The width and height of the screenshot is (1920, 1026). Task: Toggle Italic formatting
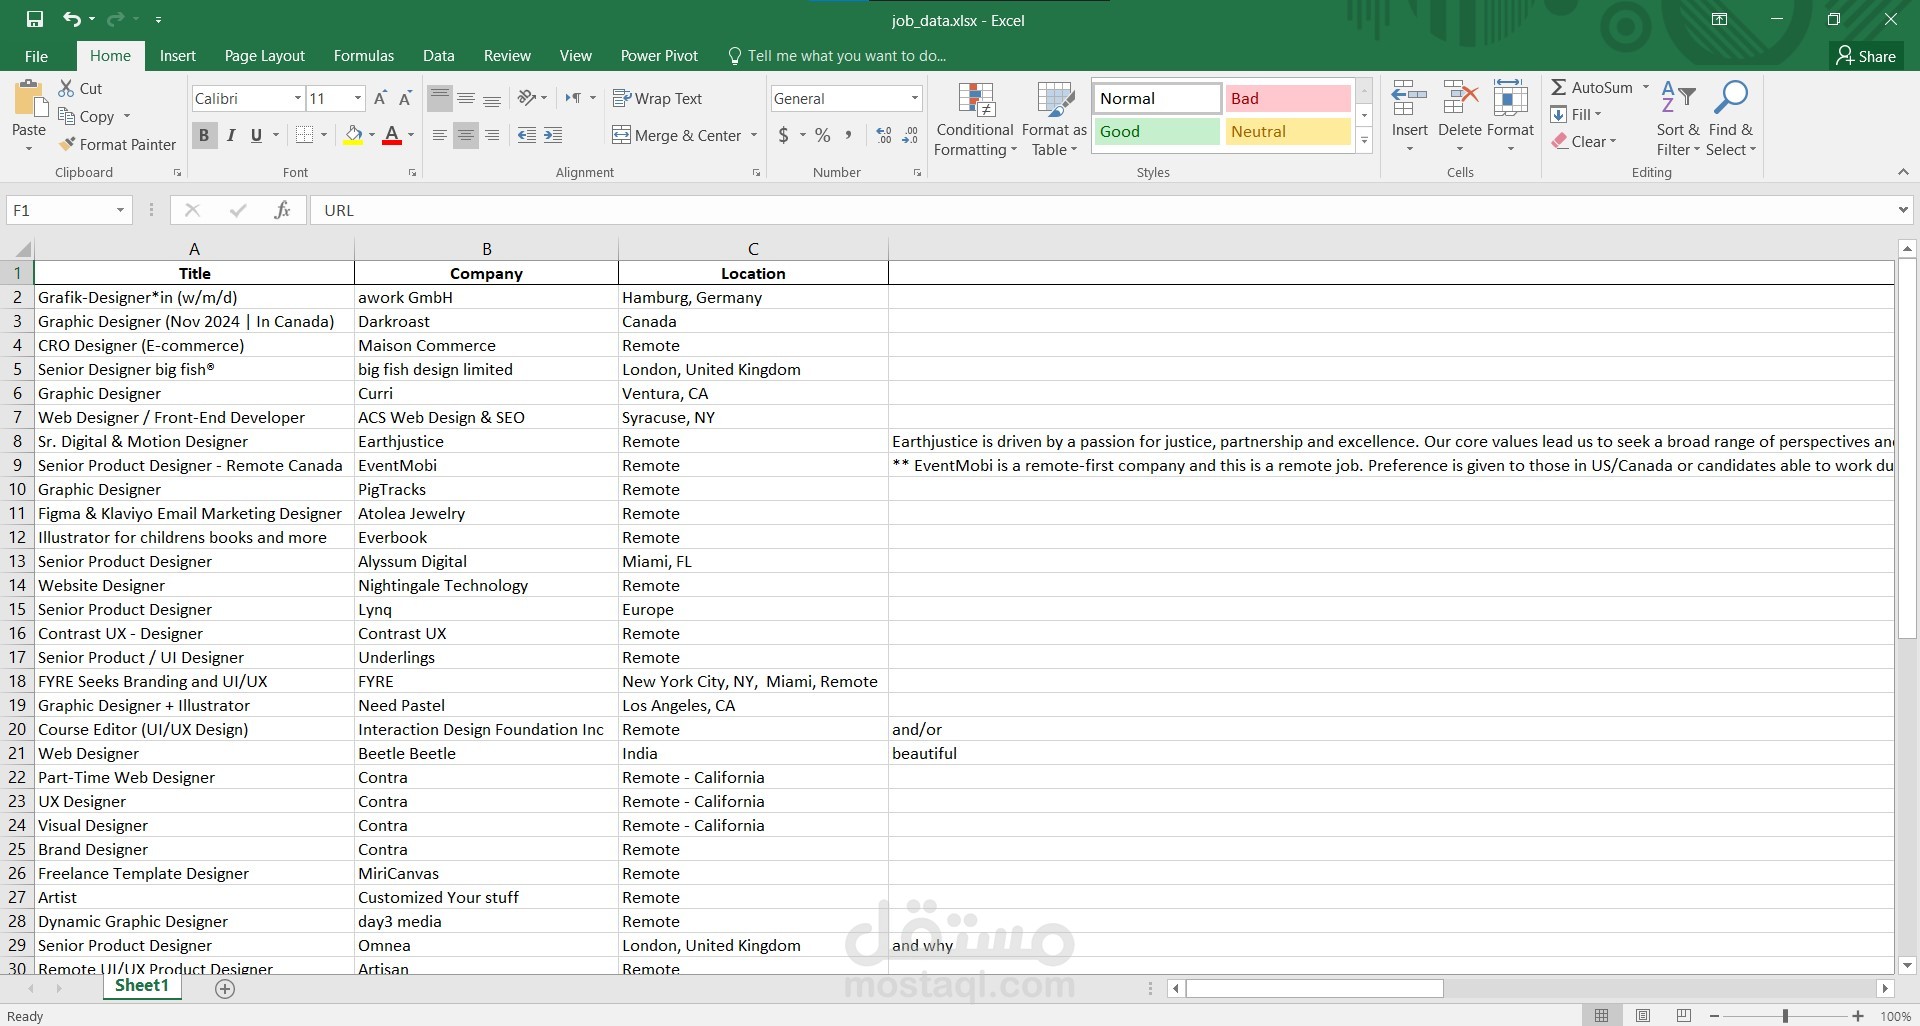pos(231,135)
